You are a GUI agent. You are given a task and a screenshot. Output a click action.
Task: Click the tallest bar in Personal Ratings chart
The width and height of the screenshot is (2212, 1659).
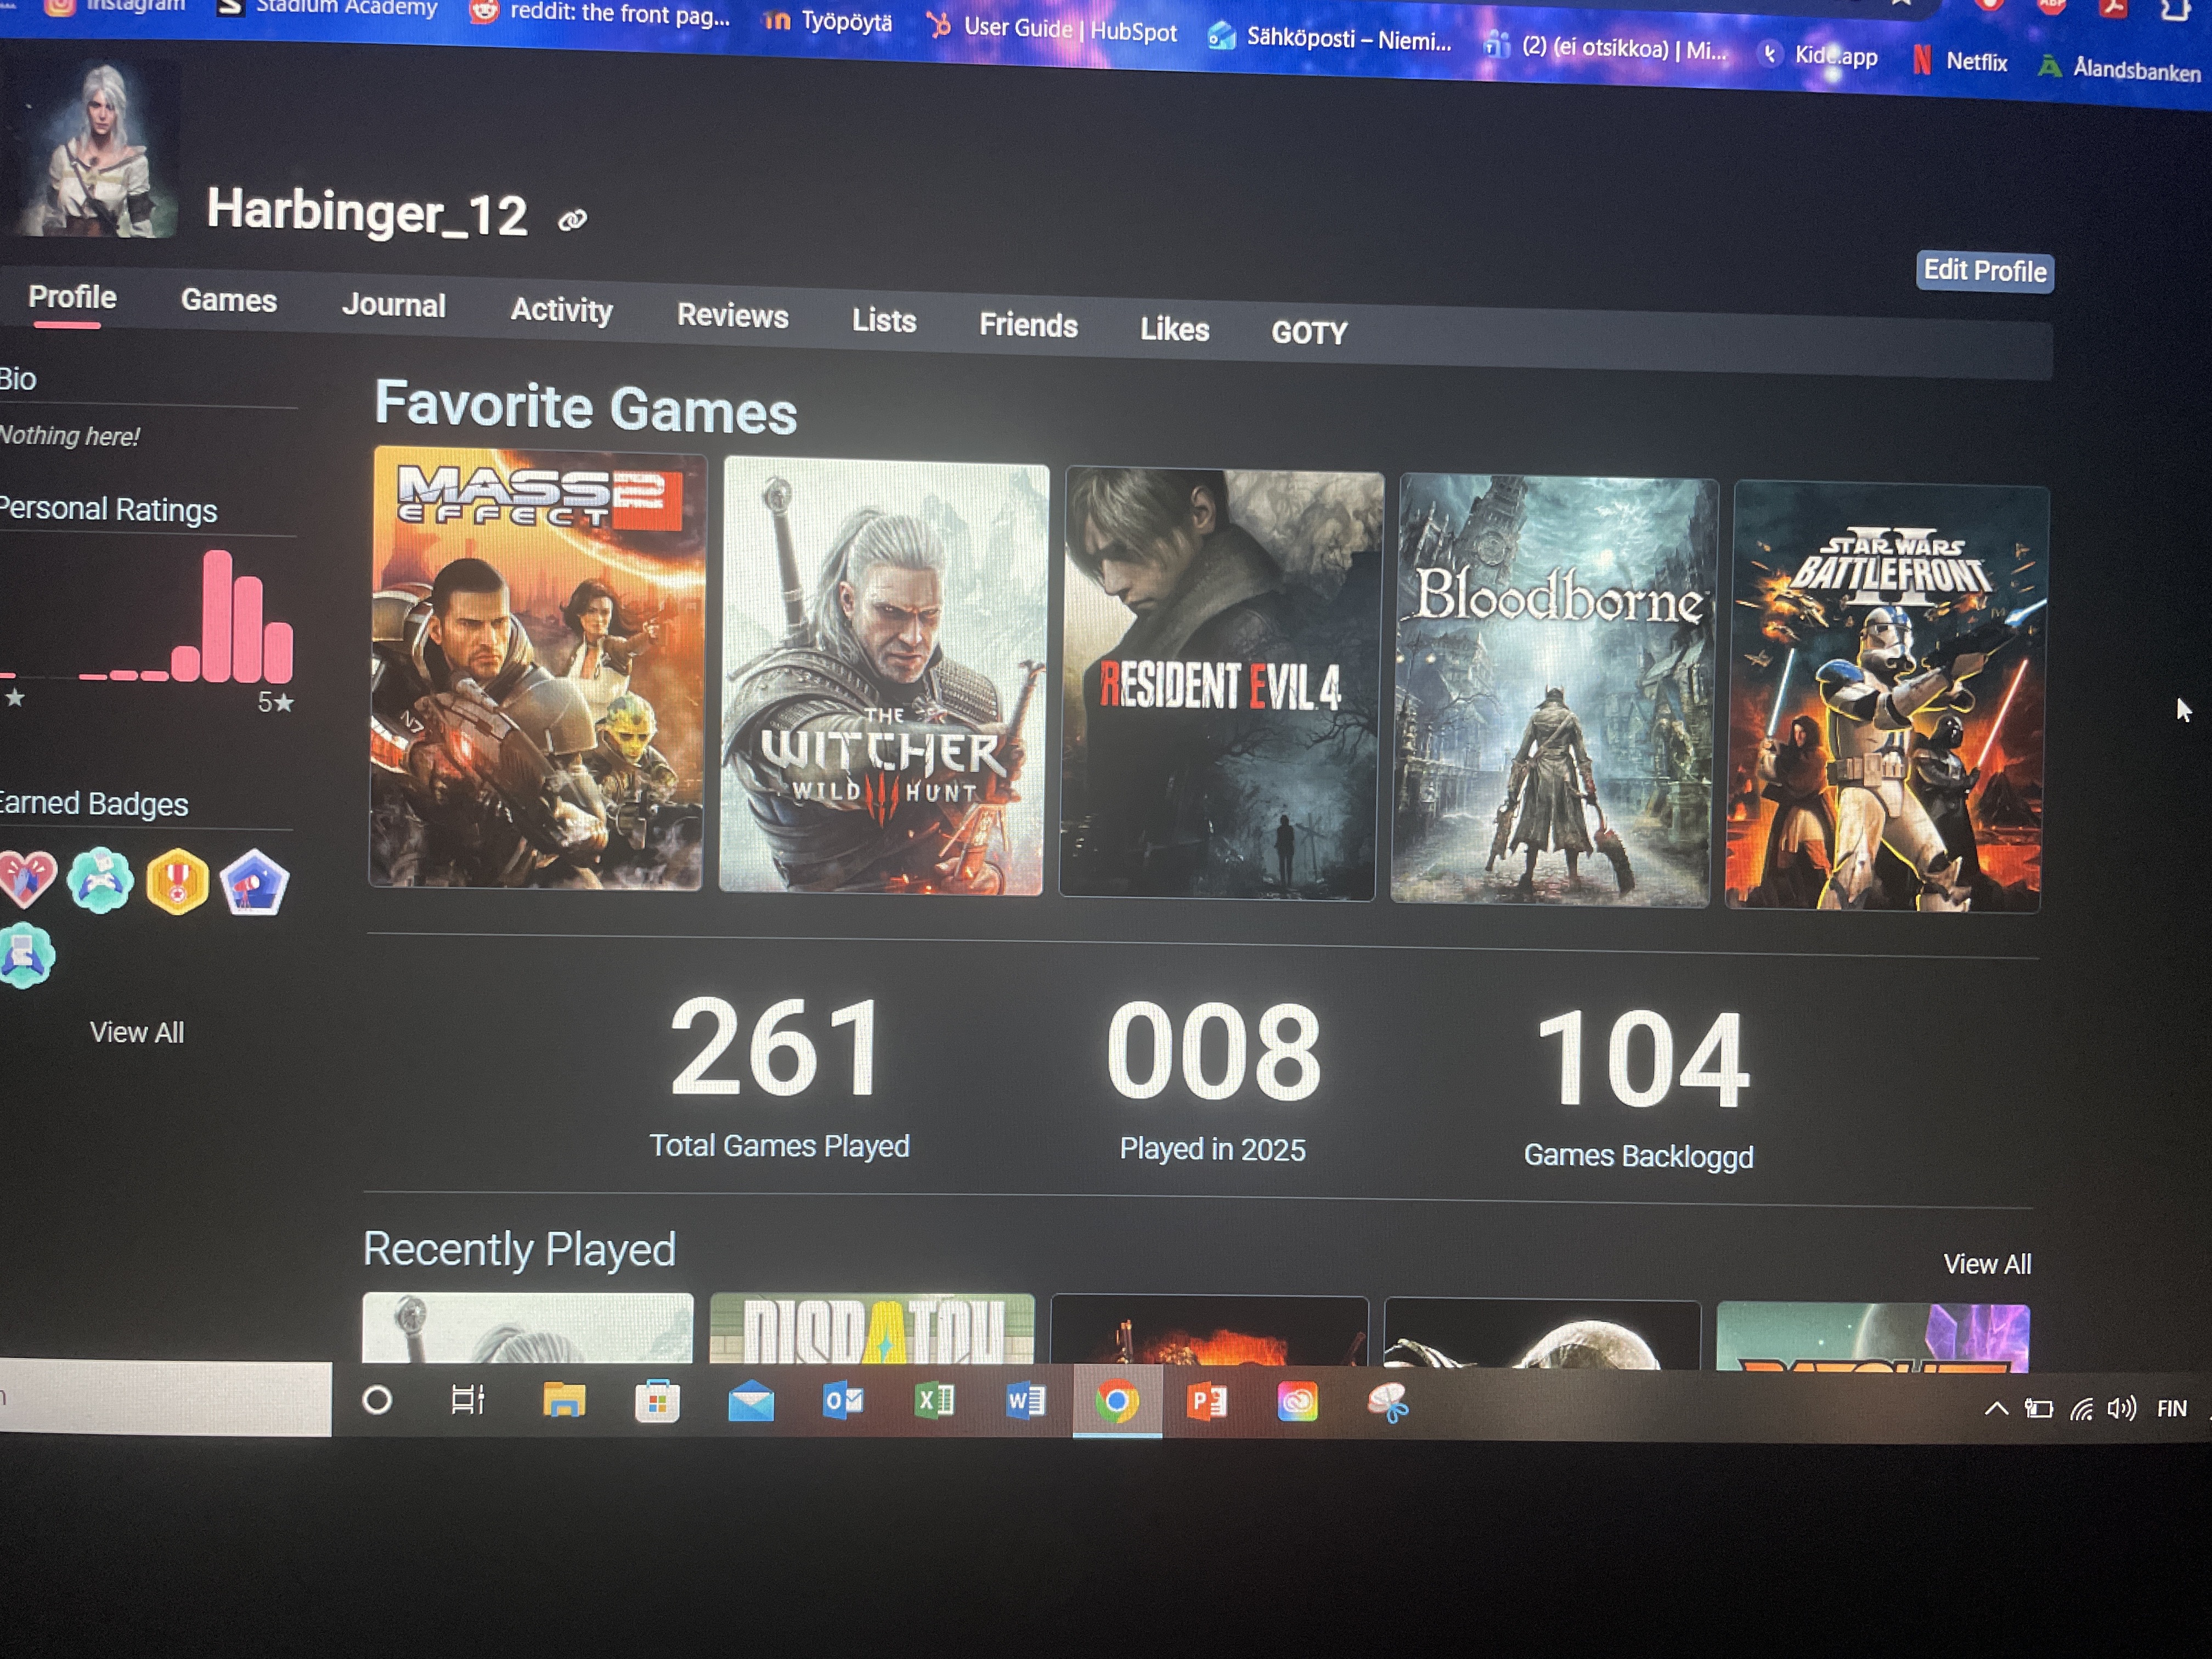[217, 615]
